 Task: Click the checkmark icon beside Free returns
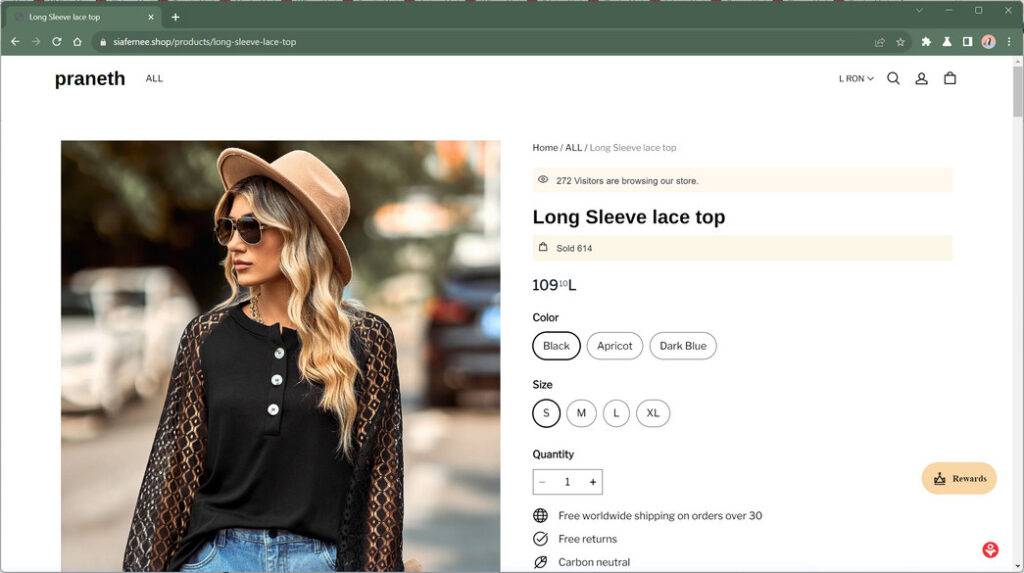(540, 538)
